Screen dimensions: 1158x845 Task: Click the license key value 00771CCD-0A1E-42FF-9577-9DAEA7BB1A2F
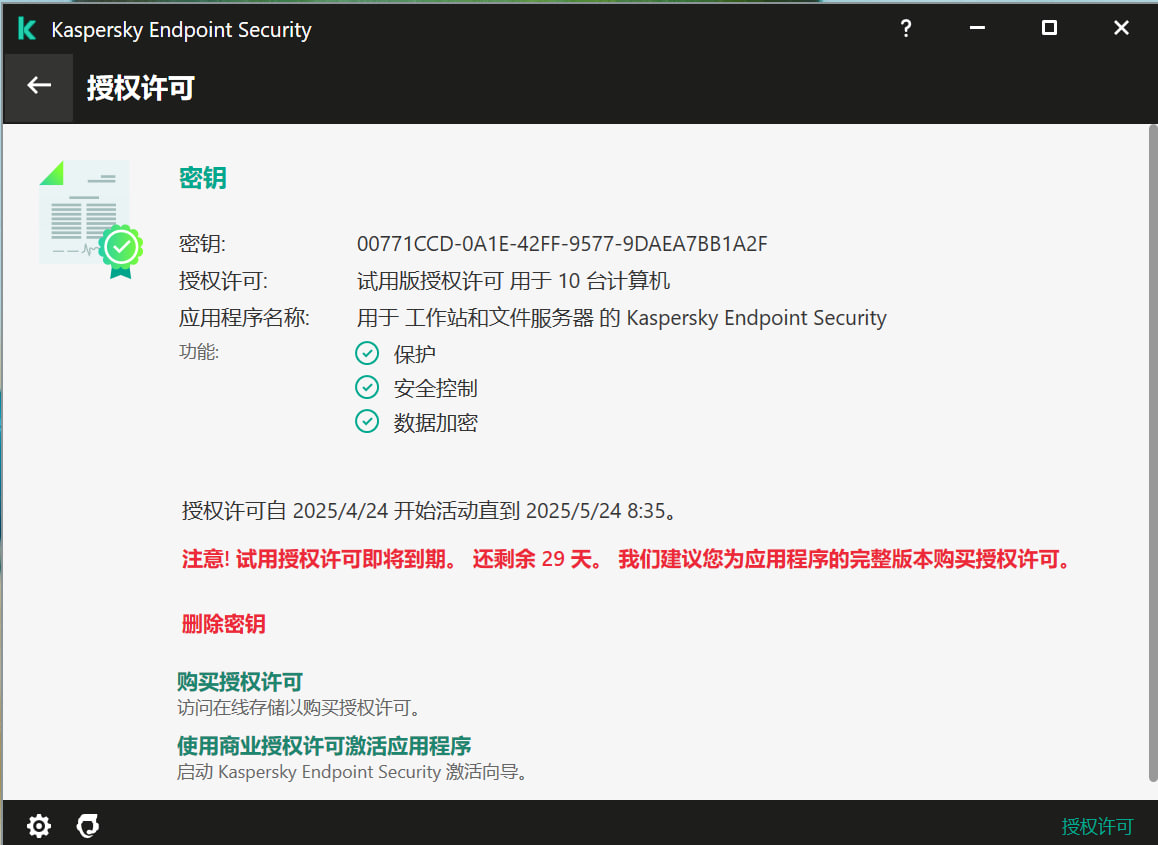[562, 244]
